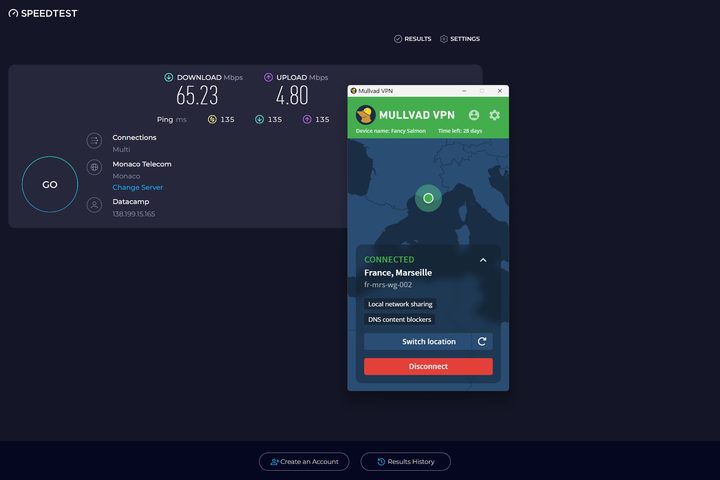Open Results History
720x480 pixels.
point(405,462)
